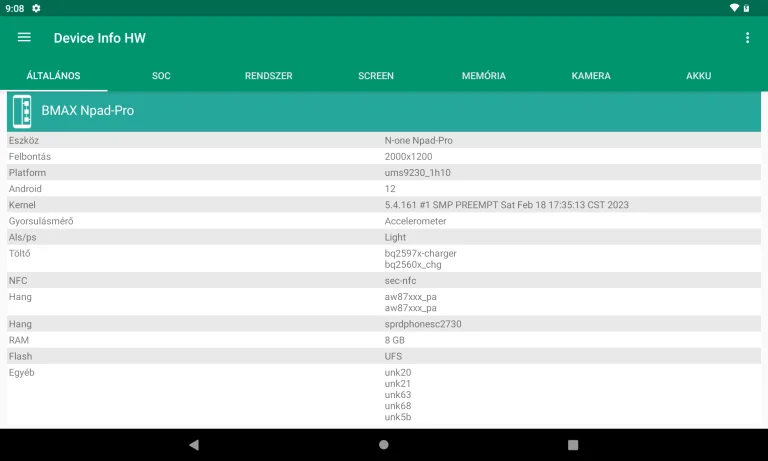Tap the 2000x1200 resolution value
768x461 pixels.
click(x=408, y=156)
